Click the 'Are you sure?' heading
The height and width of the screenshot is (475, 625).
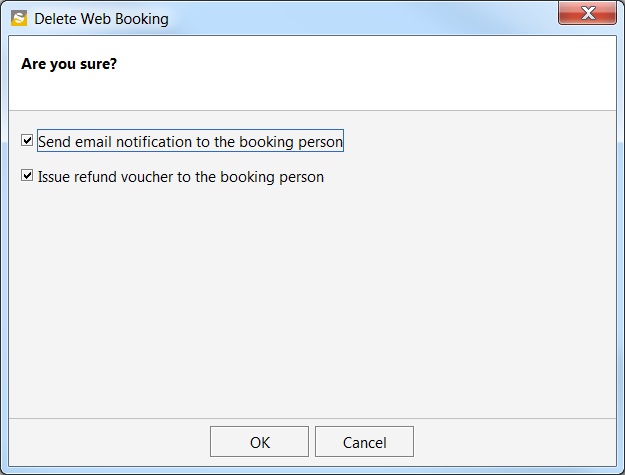pyautogui.click(x=69, y=64)
